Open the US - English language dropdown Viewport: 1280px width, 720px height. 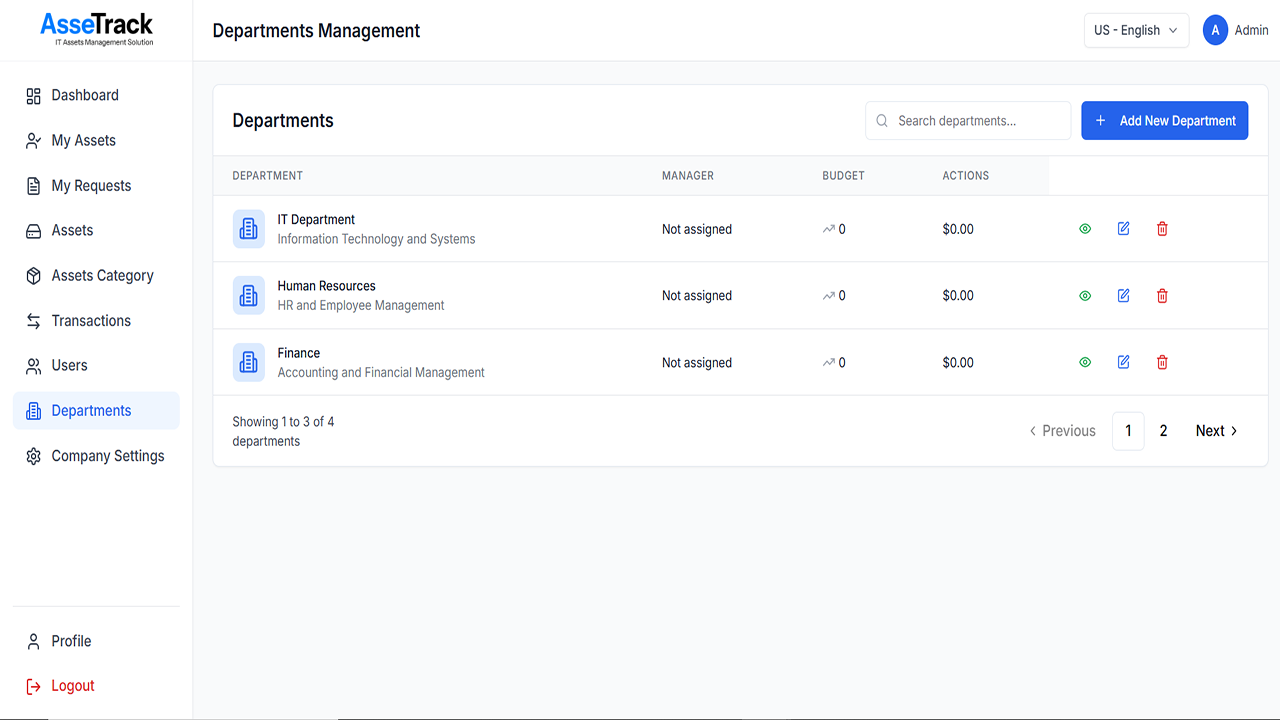1136,30
